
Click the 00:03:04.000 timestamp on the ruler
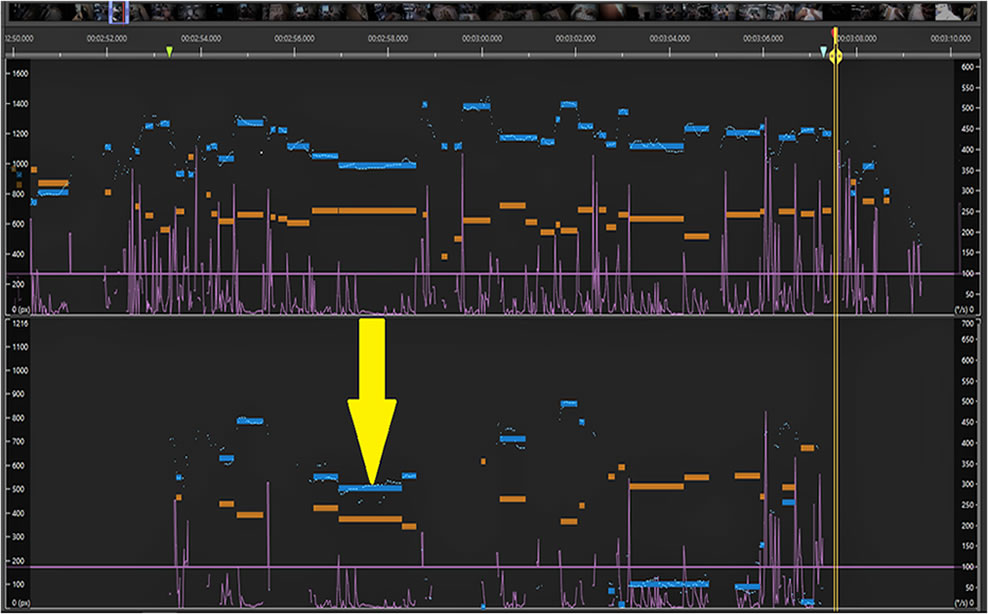670,38
